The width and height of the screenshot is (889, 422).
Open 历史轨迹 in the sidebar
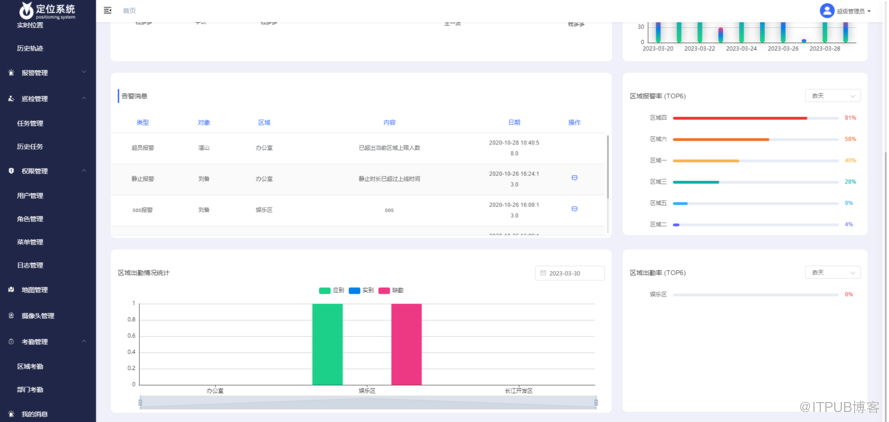pyautogui.click(x=30, y=48)
